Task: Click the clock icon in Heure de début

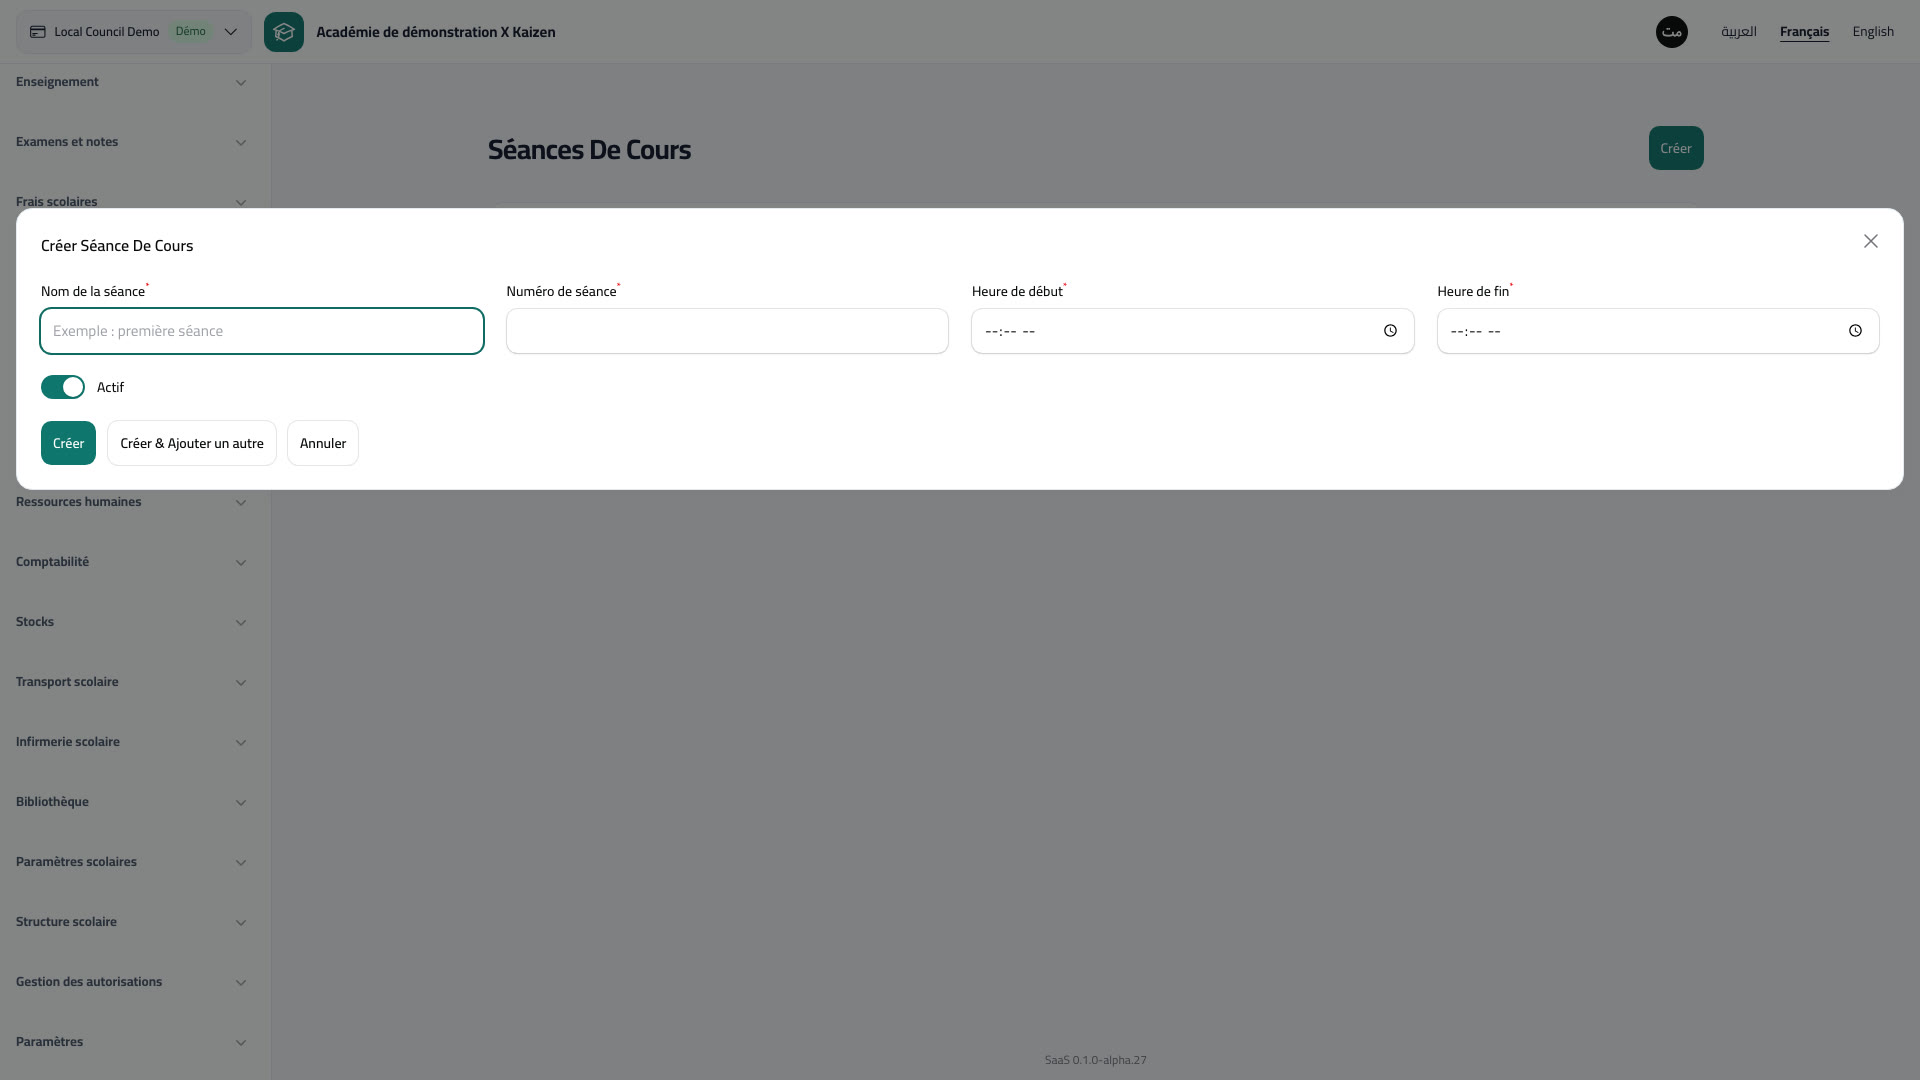Action: click(x=1390, y=331)
